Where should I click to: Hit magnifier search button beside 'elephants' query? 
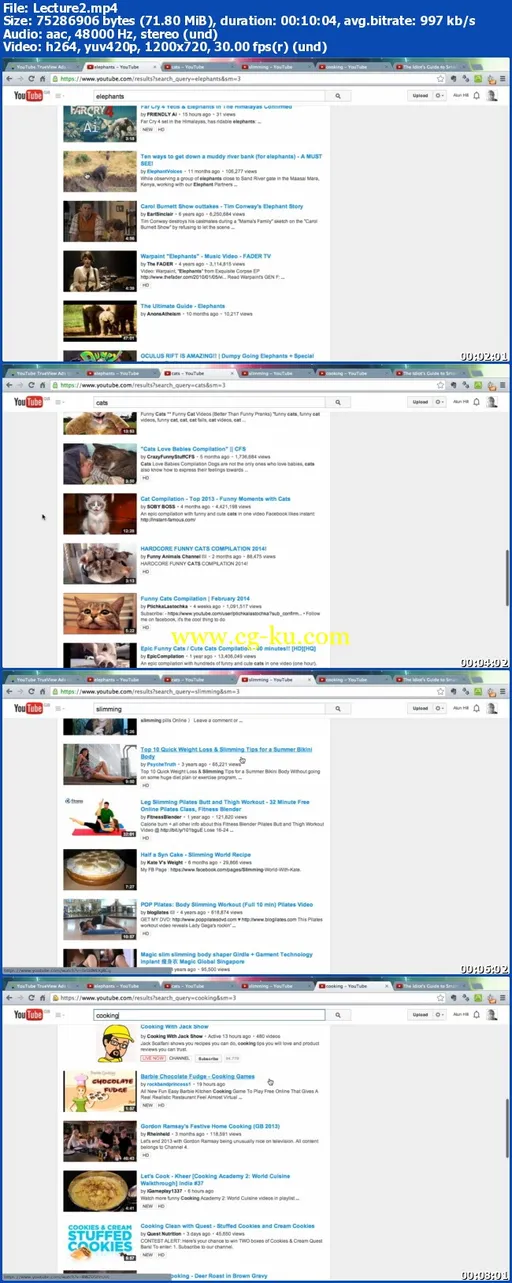pos(339,96)
